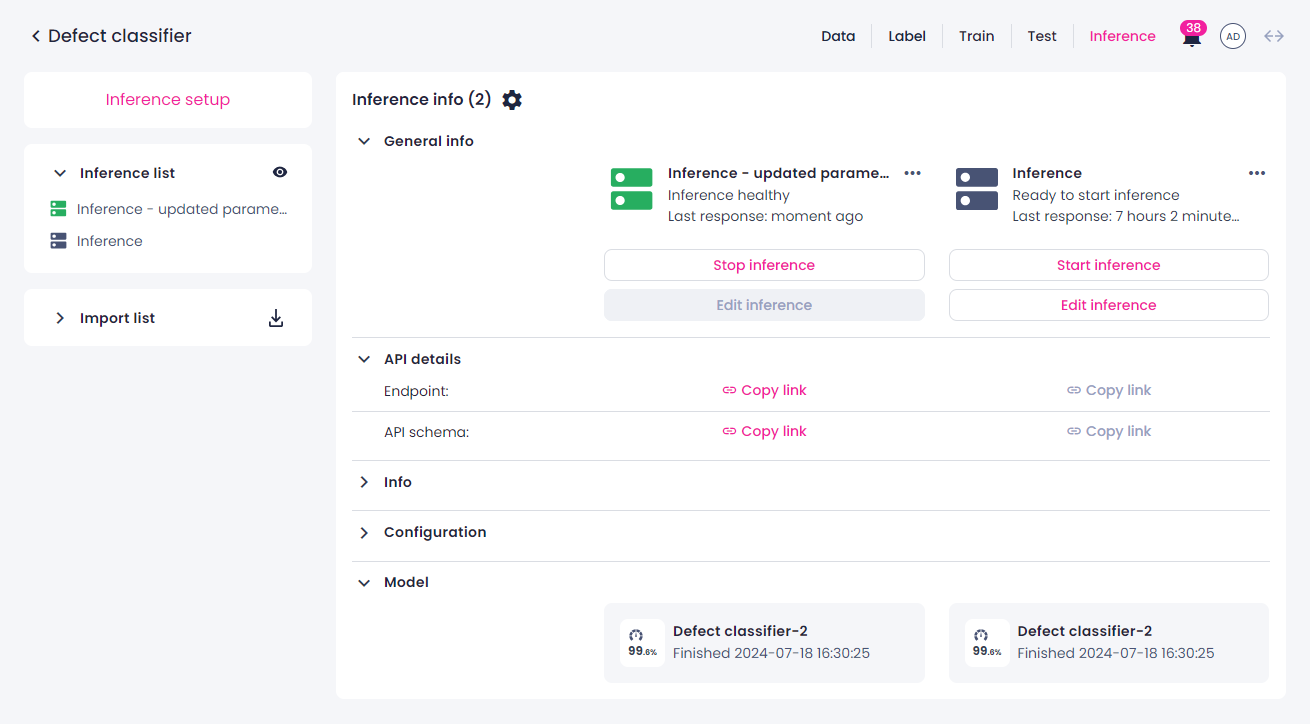Click the 'Inference healthy' status text
The image size is (1310, 724).
tap(729, 195)
